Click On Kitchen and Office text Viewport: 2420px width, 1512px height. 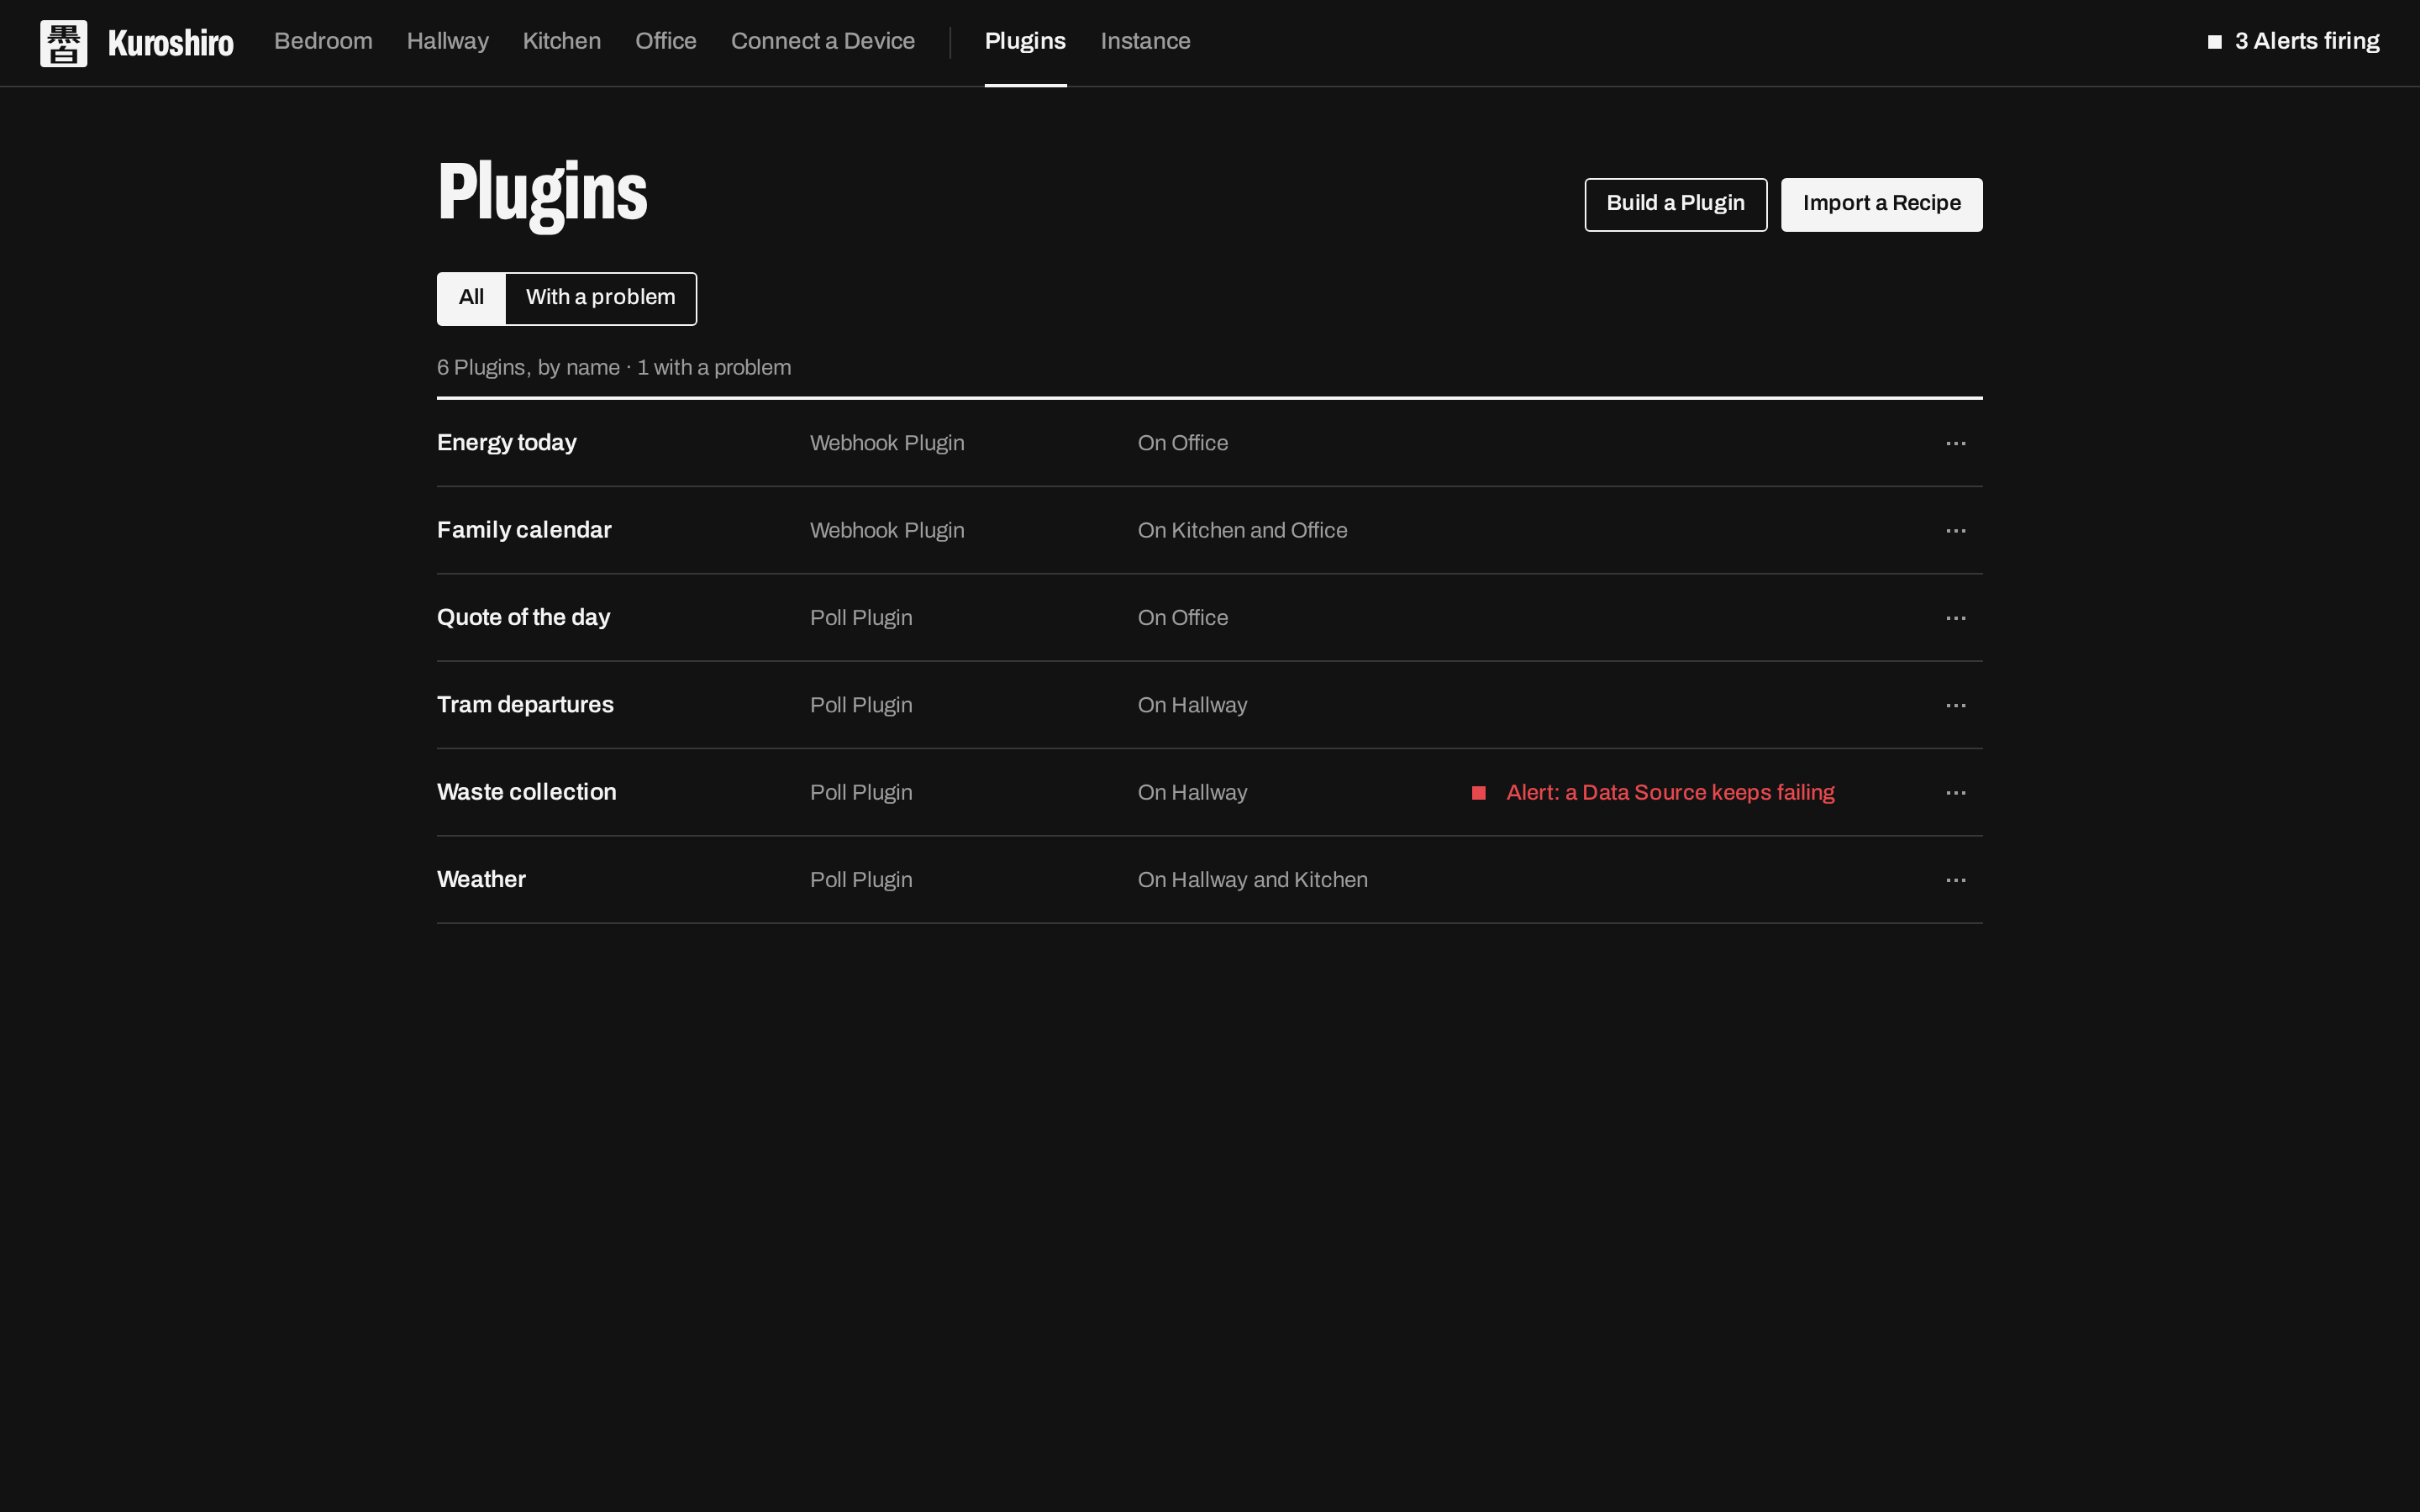click(1242, 531)
